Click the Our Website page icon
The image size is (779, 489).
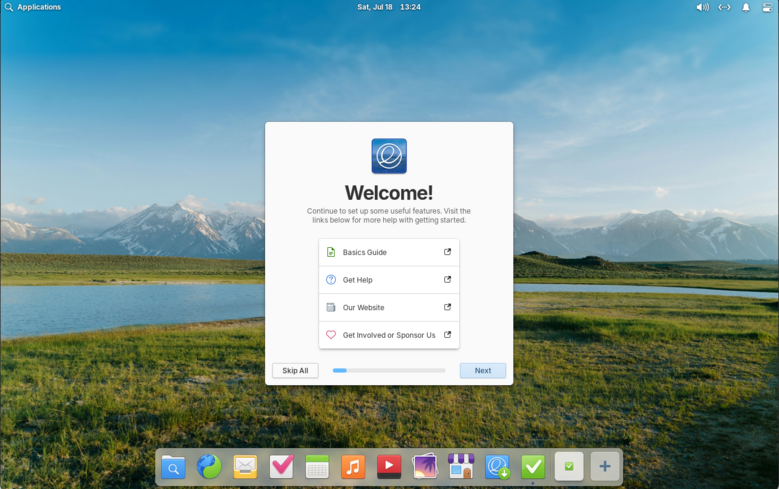[331, 307]
